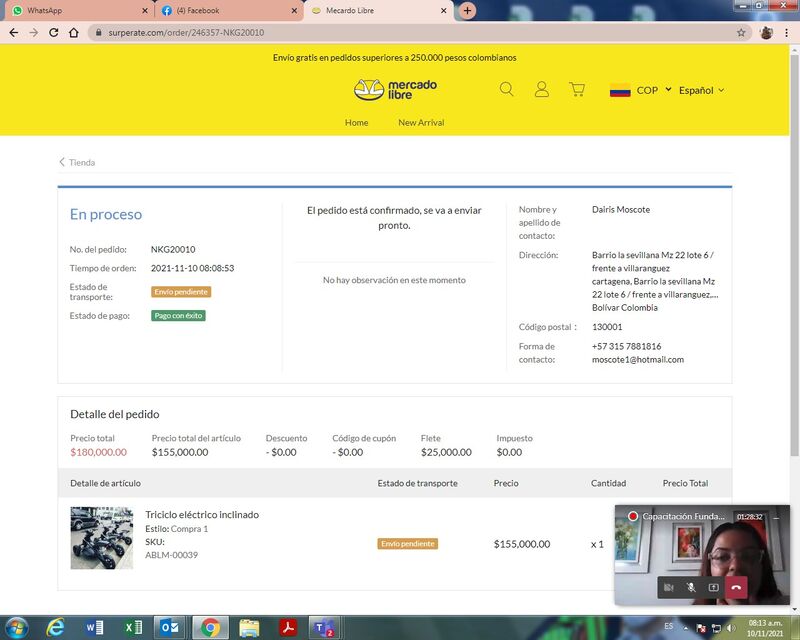
Task: Open the taskbar clock and date
Action: (x=765, y=628)
